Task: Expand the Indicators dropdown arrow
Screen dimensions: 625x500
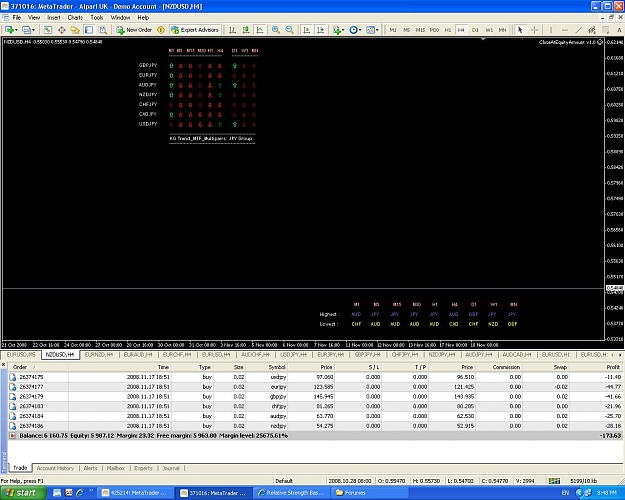Action: pos(343,30)
